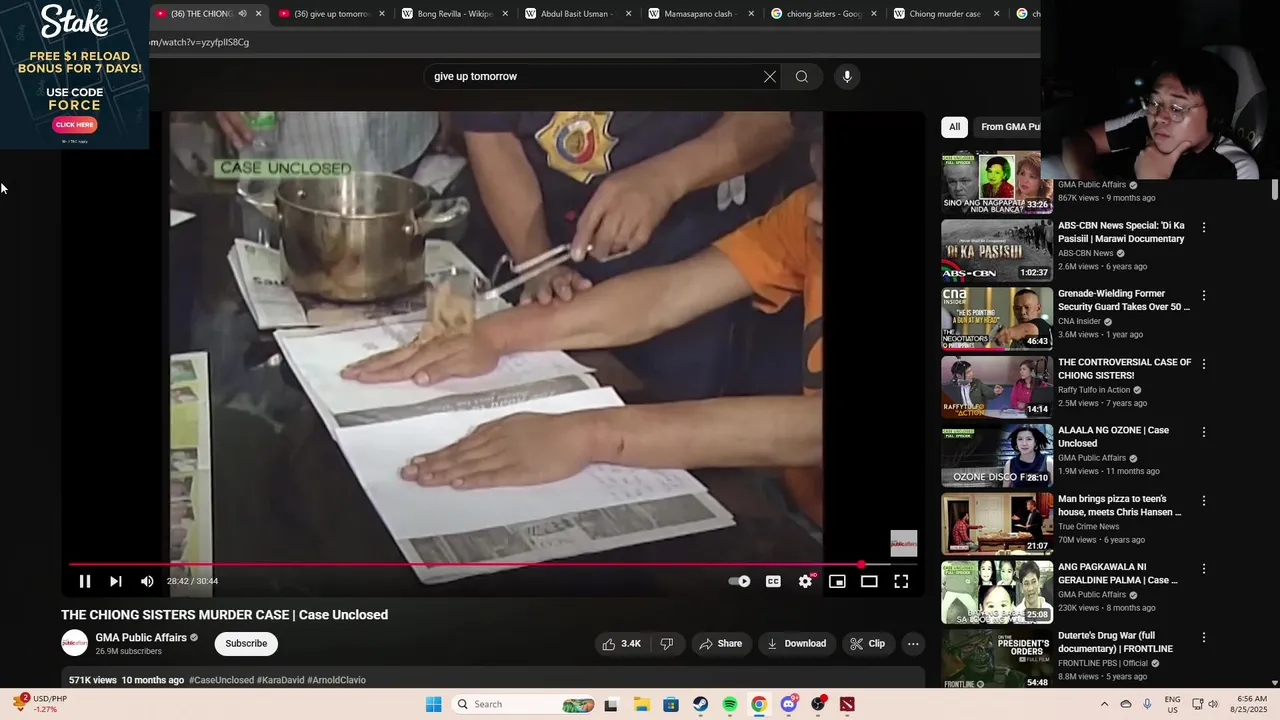Mute the video player volume
The height and width of the screenshot is (720, 1280).
click(147, 581)
